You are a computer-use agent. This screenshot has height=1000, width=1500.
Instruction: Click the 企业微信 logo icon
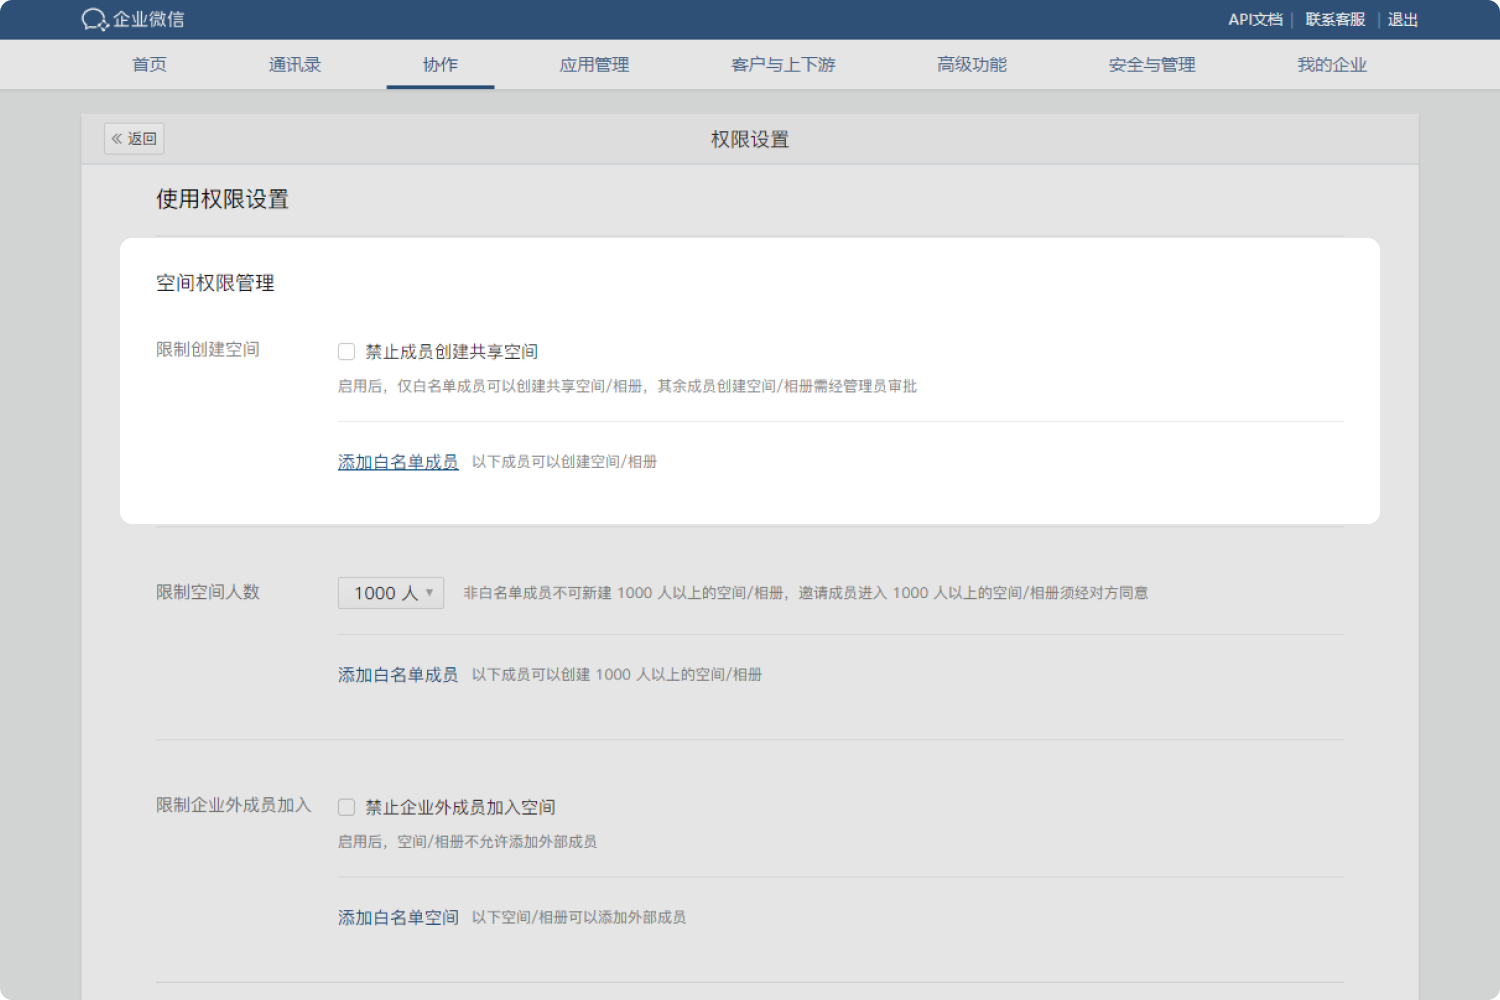pos(93,19)
